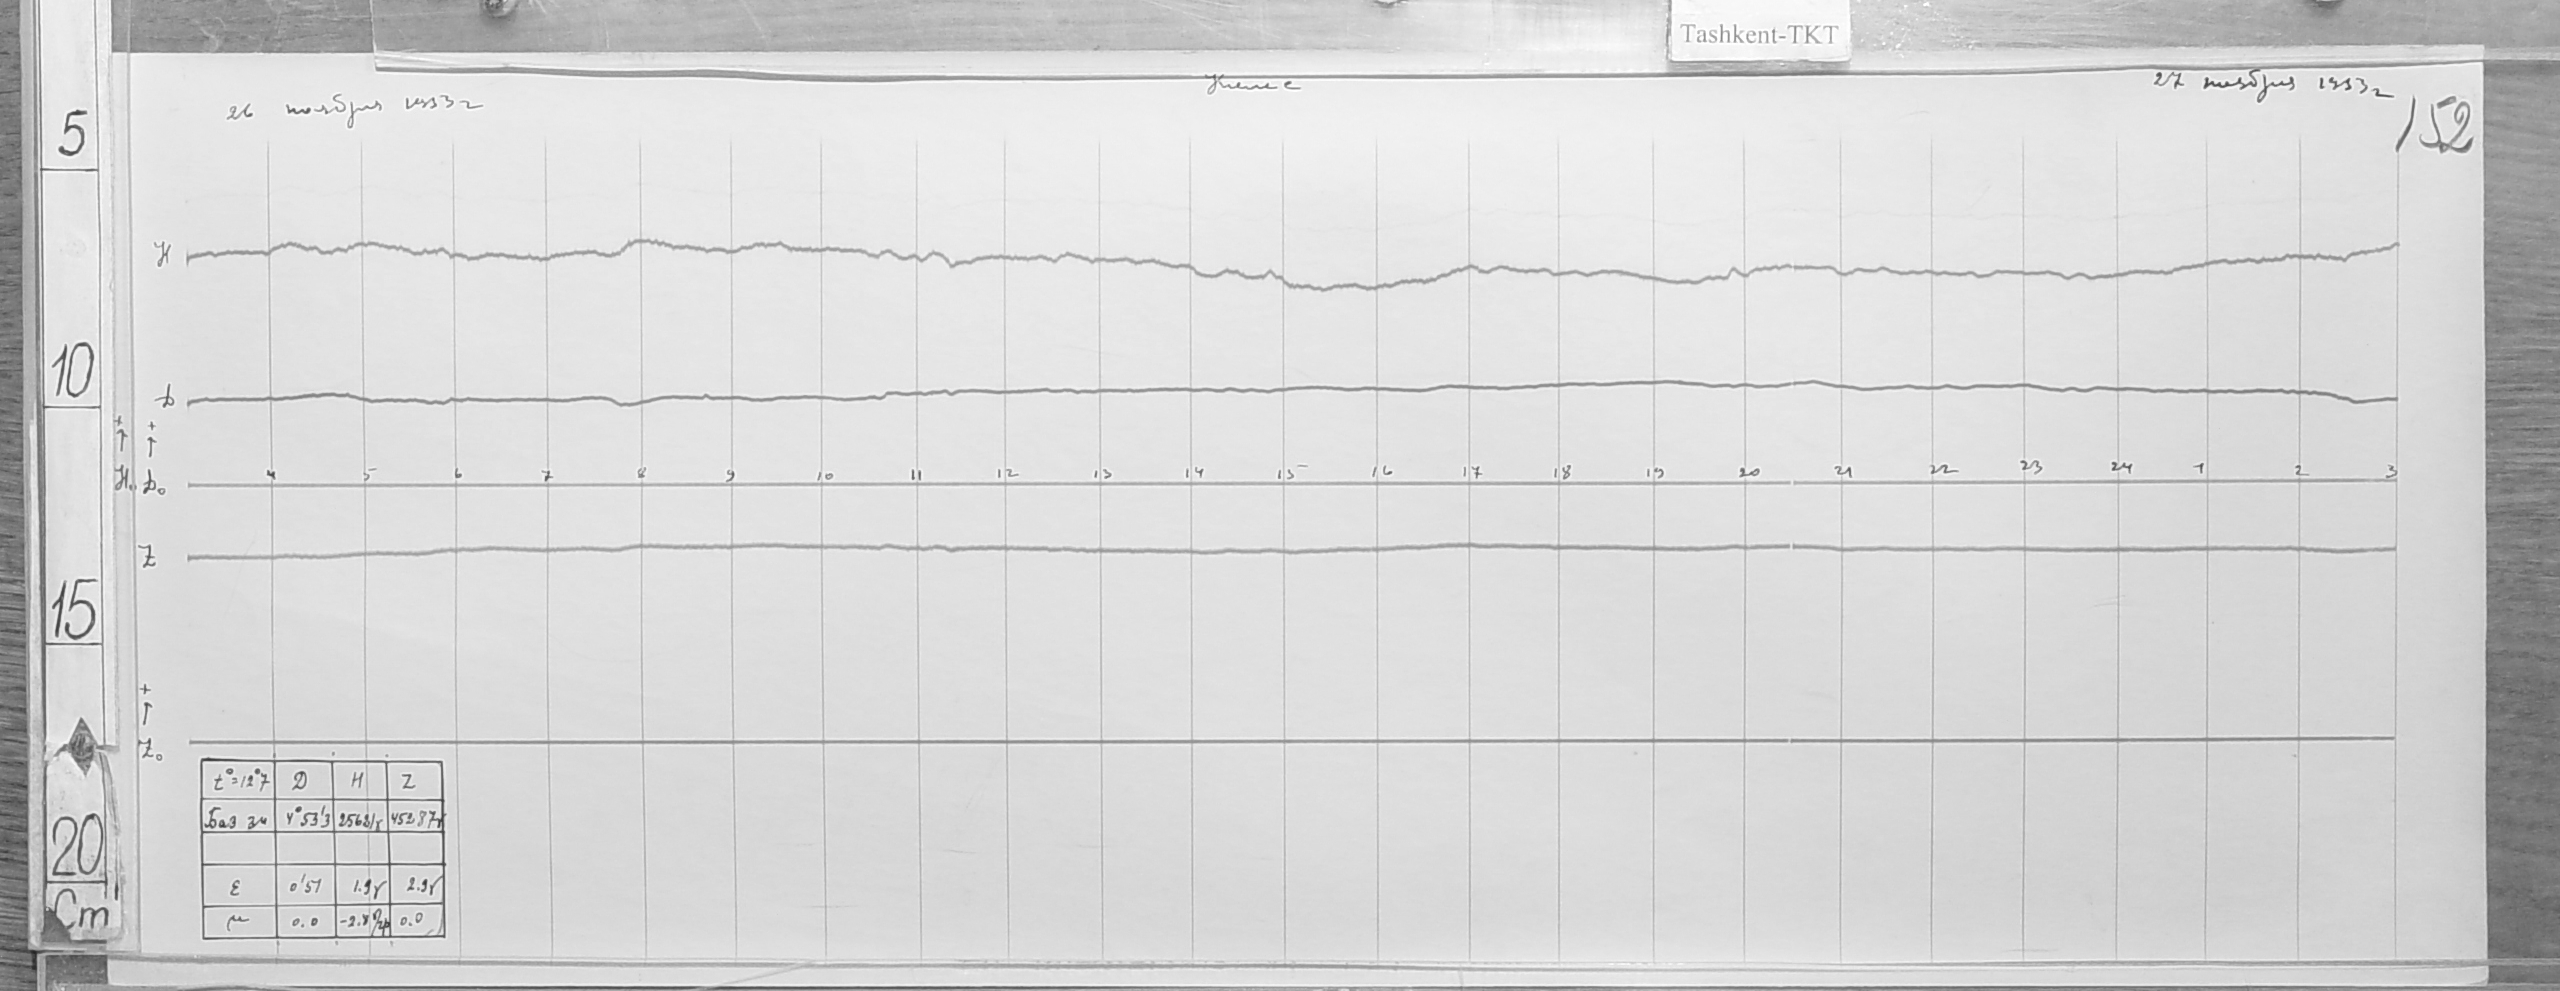Click the Z₀ baseline label
The height and width of the screenshot is (991, 2560).
pyautogui.click(x=151, y=751)
